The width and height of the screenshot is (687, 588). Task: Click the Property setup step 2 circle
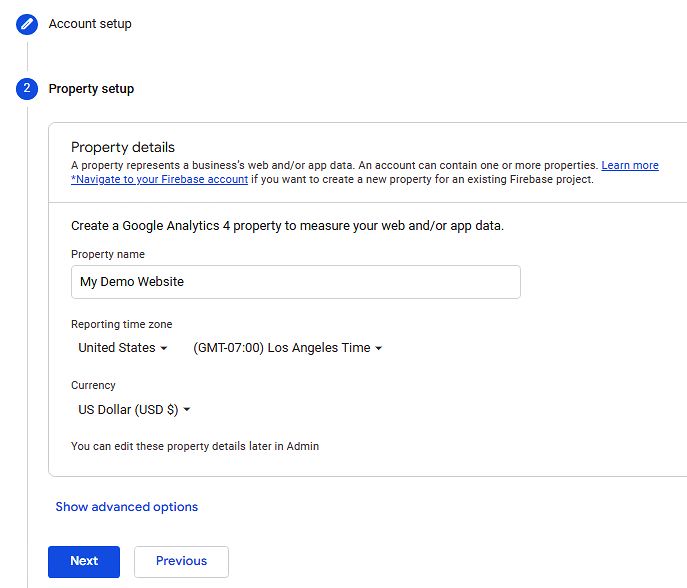(27, 89)
